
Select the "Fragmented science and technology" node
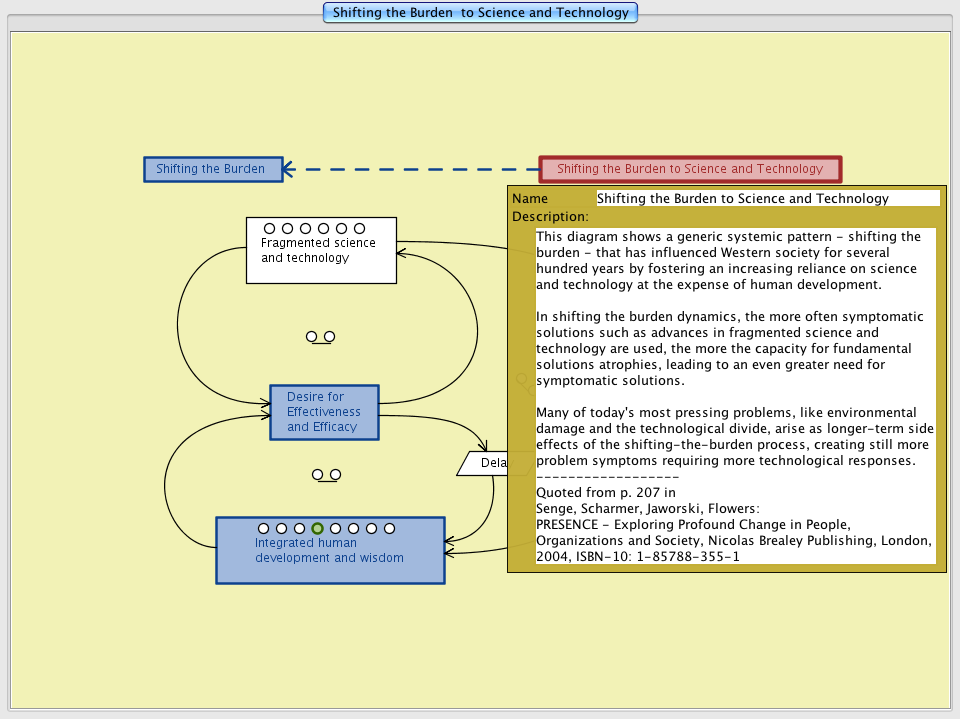[x=320, y=258]
